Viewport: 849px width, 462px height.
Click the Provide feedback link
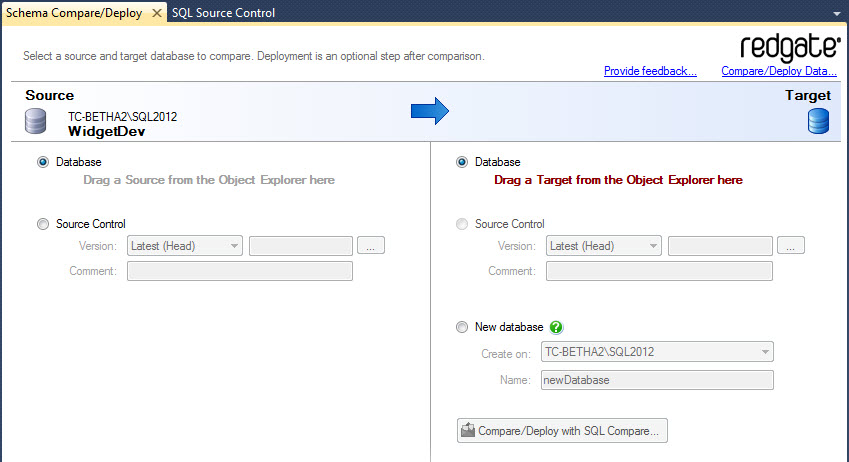click(x=650, y=71)
